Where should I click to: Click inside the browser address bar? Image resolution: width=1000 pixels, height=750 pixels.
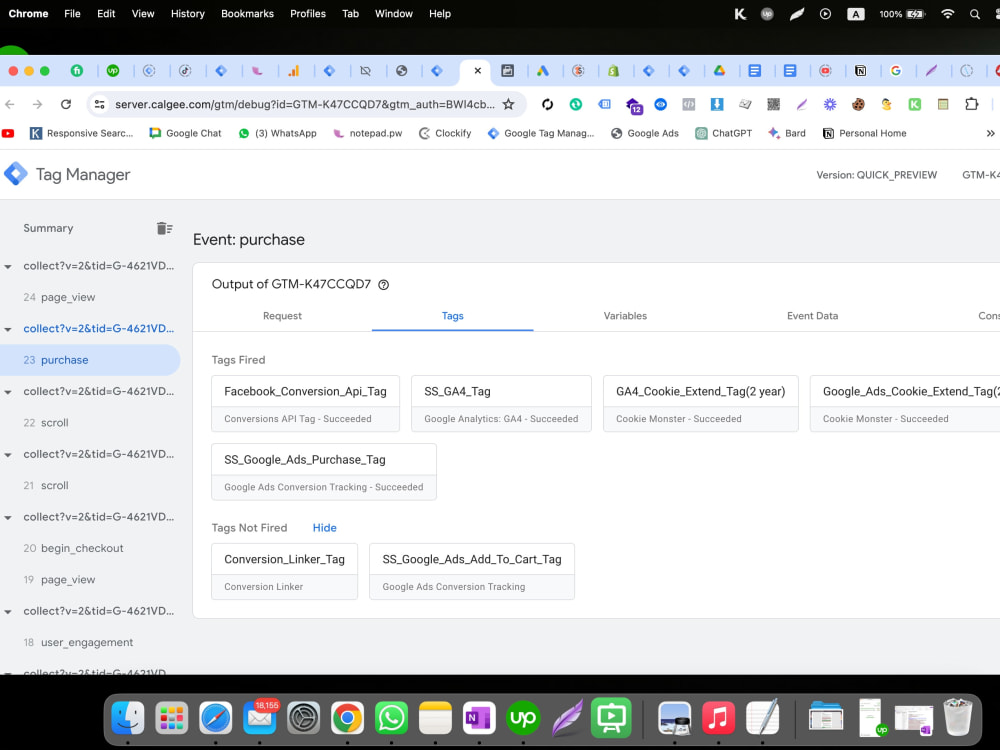[300, 103]
